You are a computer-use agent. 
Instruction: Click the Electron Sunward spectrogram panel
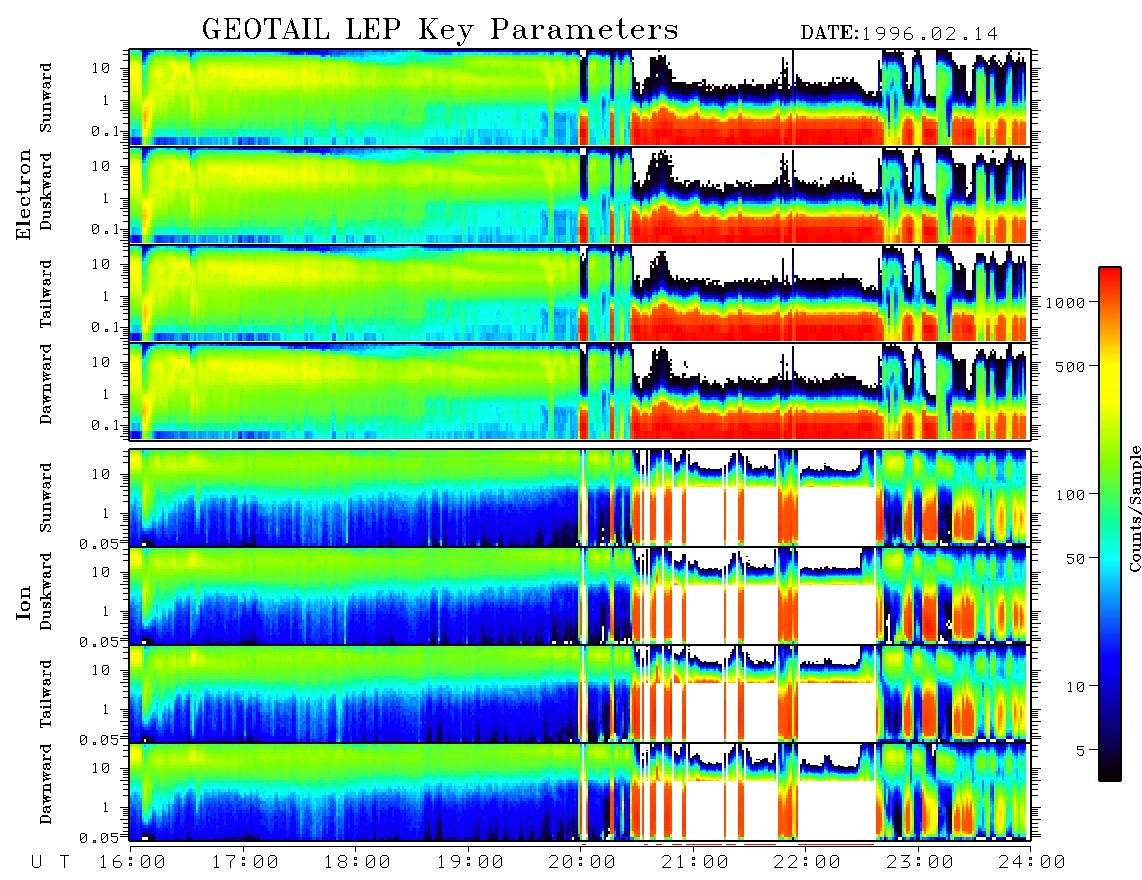(580, 97)
